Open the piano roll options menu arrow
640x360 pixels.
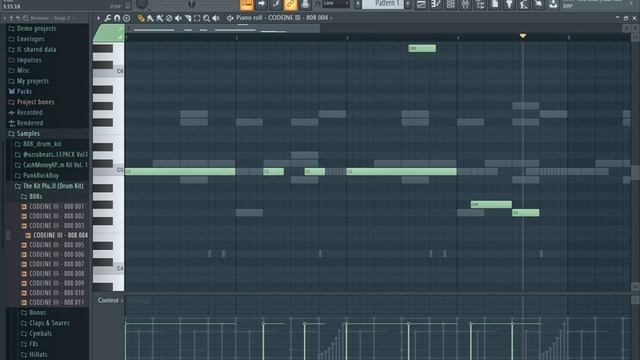pyautogui.click(x=98, y=18)
